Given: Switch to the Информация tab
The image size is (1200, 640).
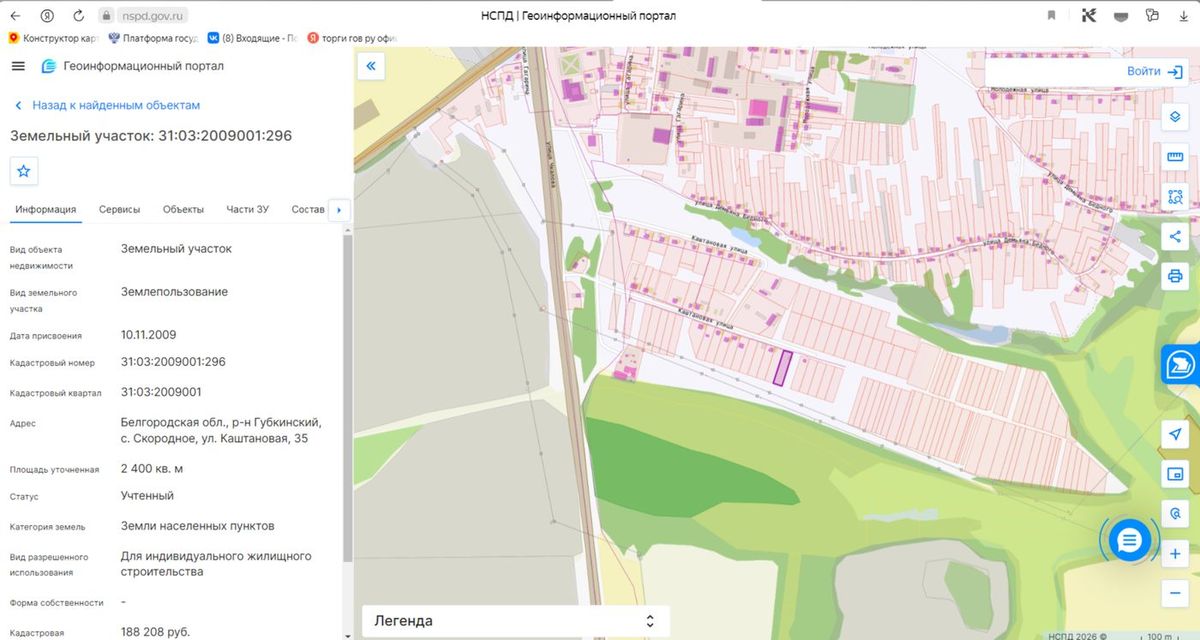Looking at the screenshot, I should (46, 209).
